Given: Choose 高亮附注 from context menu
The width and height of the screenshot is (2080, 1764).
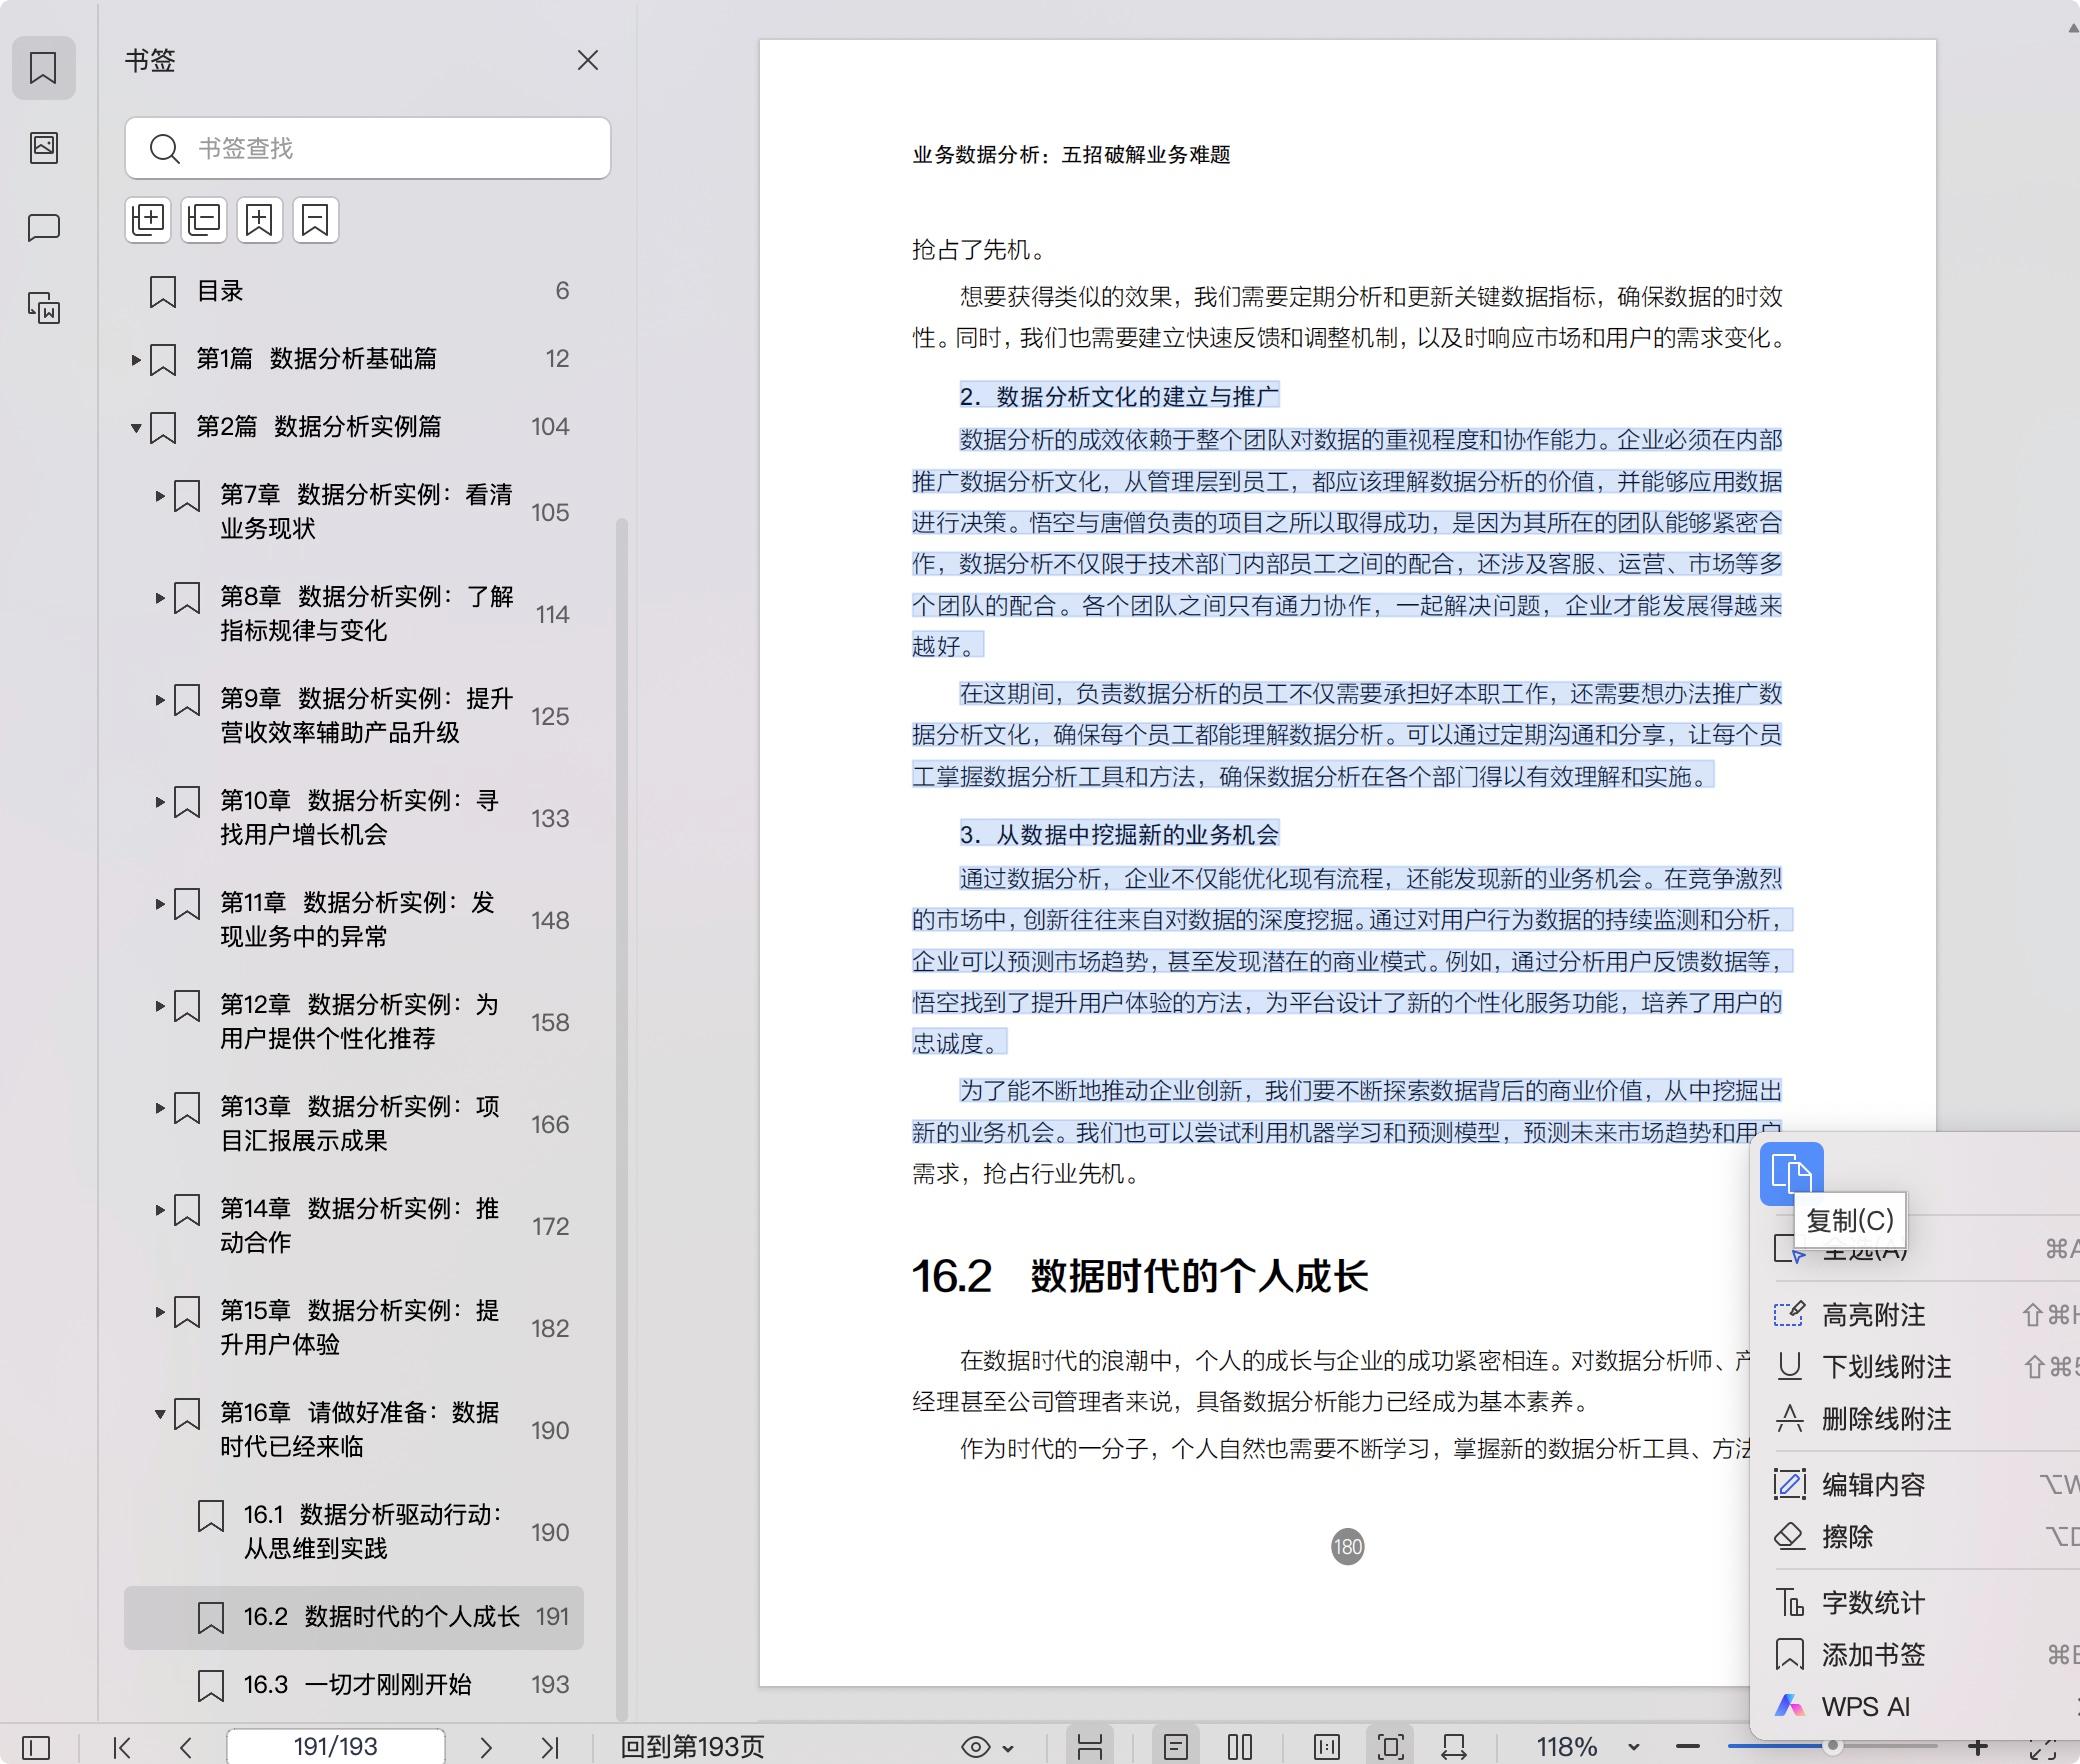Looking at the screenshot, I should point(1872,1315).
